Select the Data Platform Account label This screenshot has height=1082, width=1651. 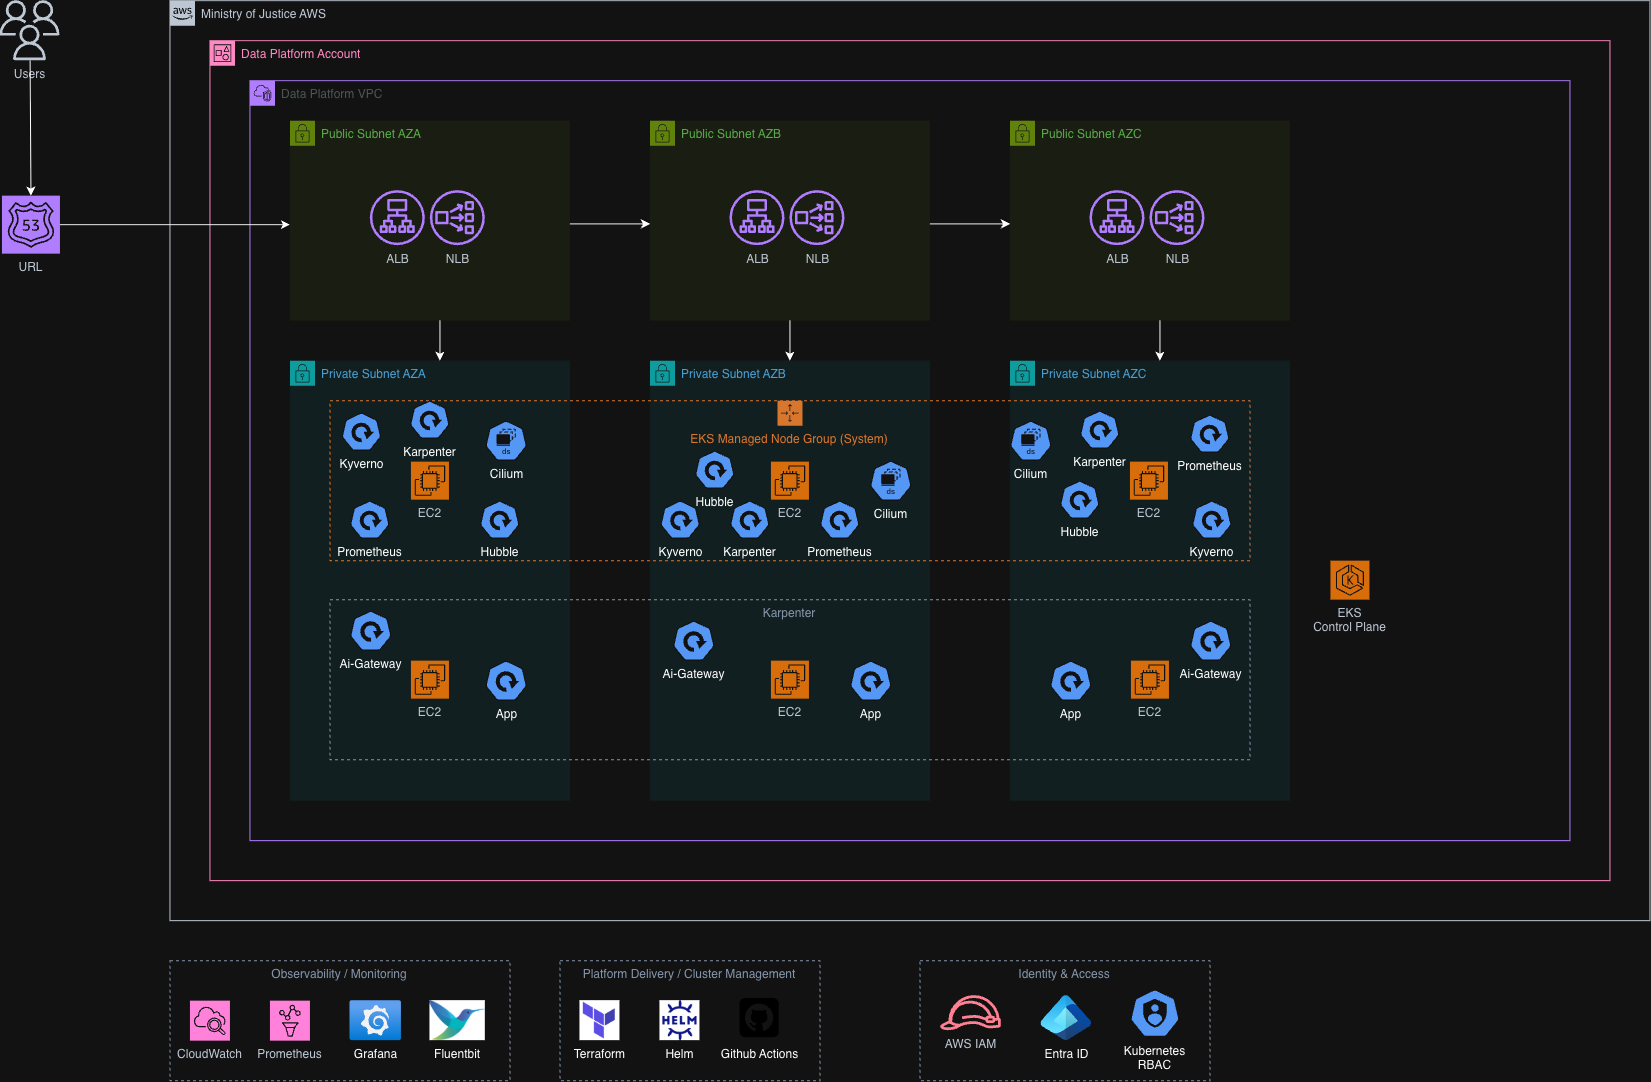click(300, 54)
